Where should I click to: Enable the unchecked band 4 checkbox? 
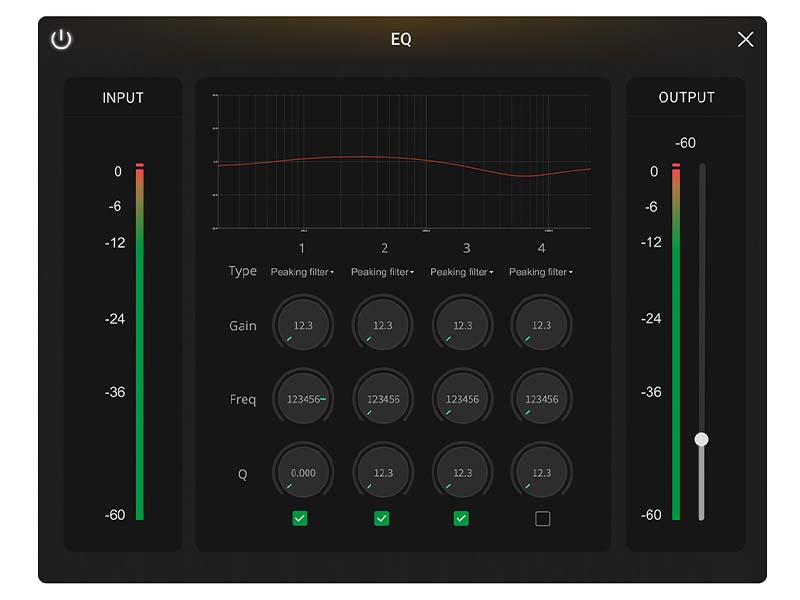click(x=542, y=518)
